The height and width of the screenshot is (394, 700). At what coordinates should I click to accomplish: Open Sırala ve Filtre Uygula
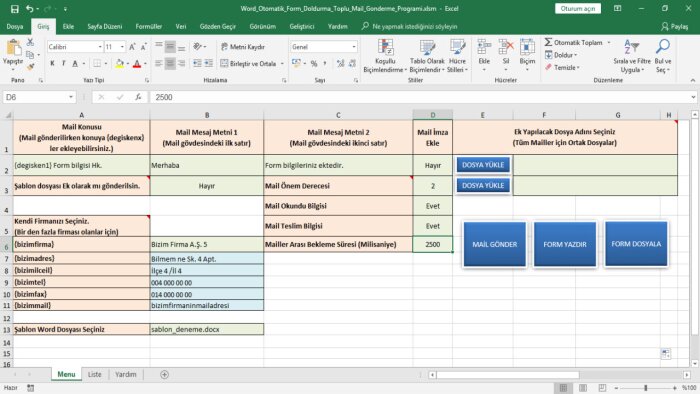[x=632, y=56]
